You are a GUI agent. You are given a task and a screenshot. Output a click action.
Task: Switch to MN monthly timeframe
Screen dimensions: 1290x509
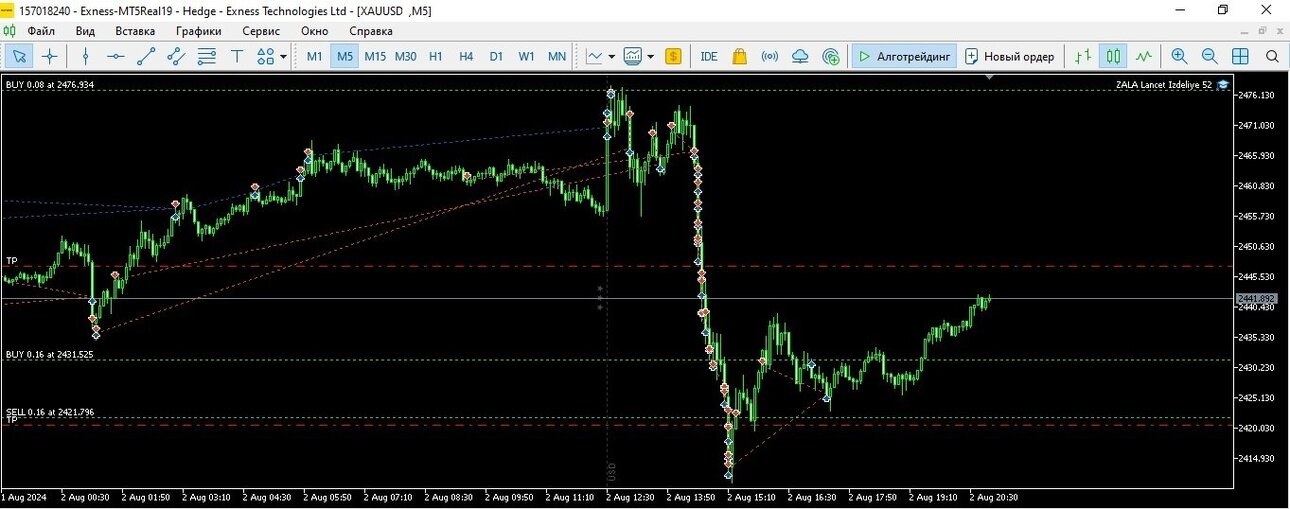[557, 56]
